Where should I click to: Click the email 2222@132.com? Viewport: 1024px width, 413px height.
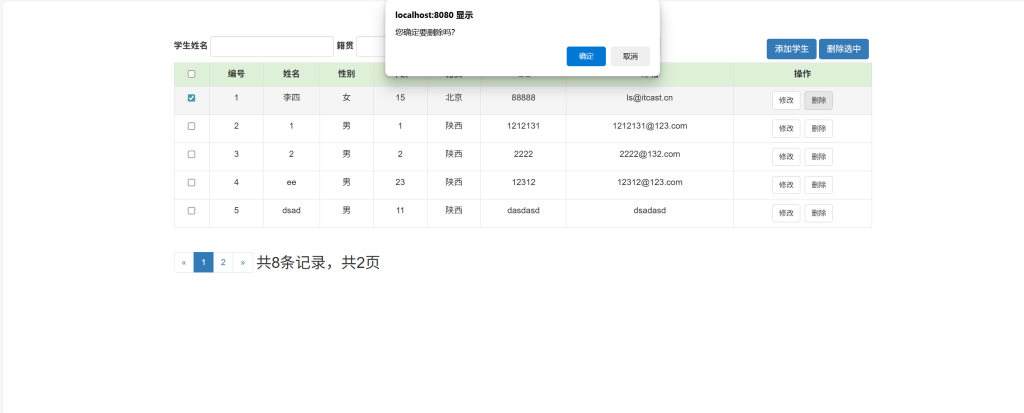[x=650, y=154]
